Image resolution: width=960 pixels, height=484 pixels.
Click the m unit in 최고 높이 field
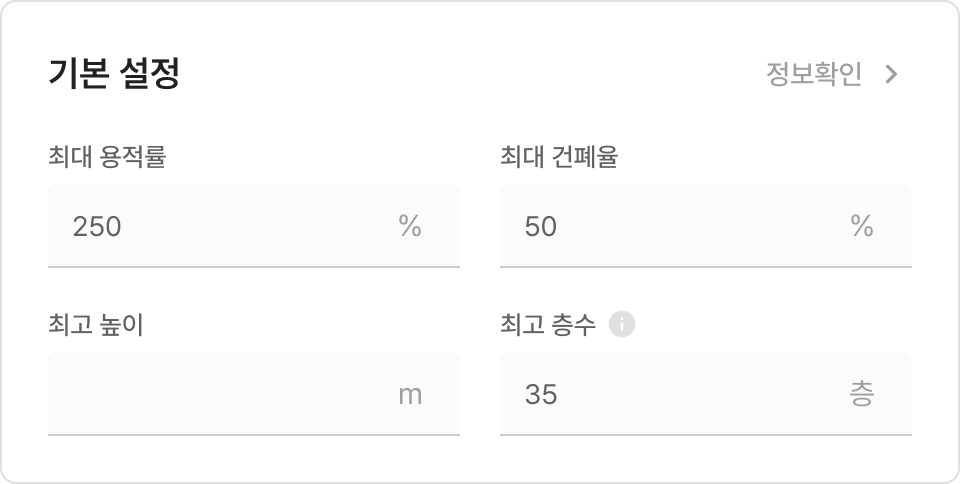(x=410, y=395)
